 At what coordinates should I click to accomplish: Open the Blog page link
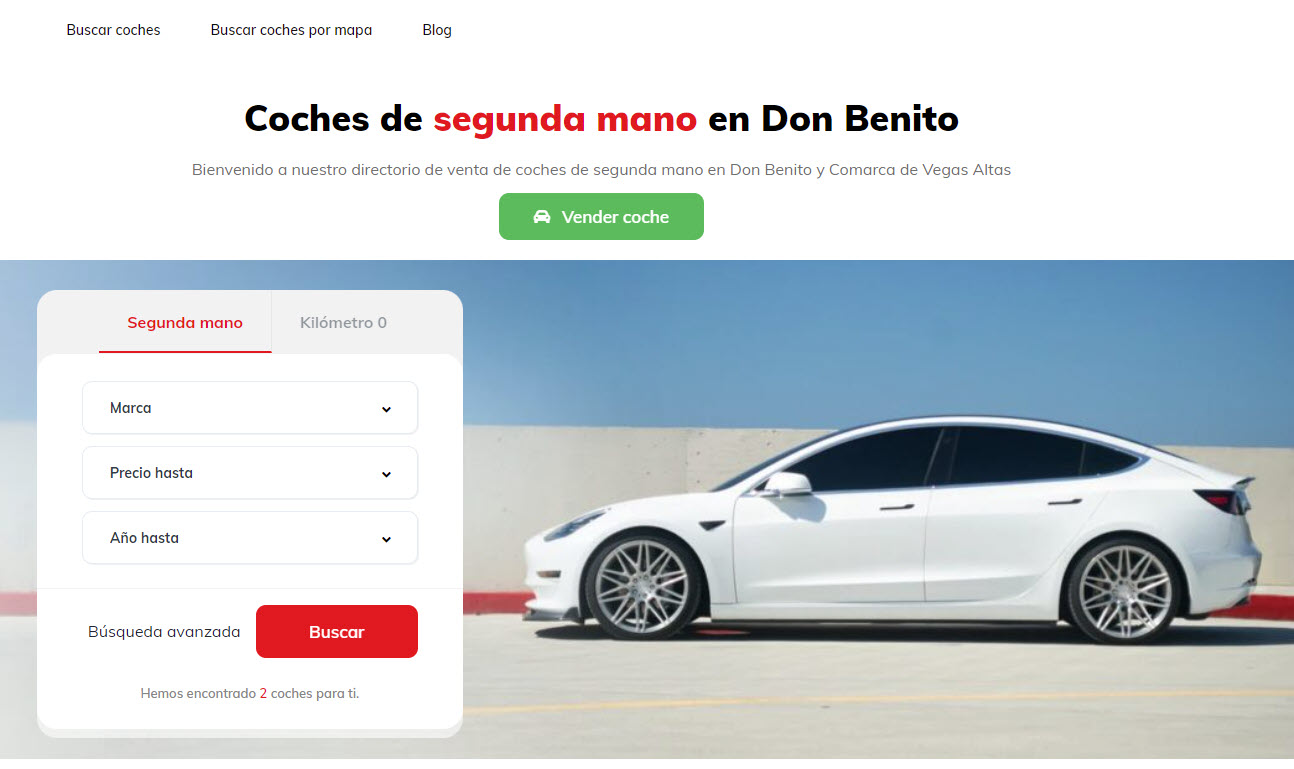point(437,30)
